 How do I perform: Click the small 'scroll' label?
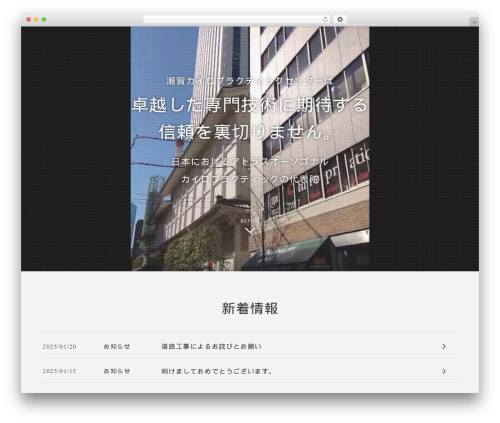point(250,220)
